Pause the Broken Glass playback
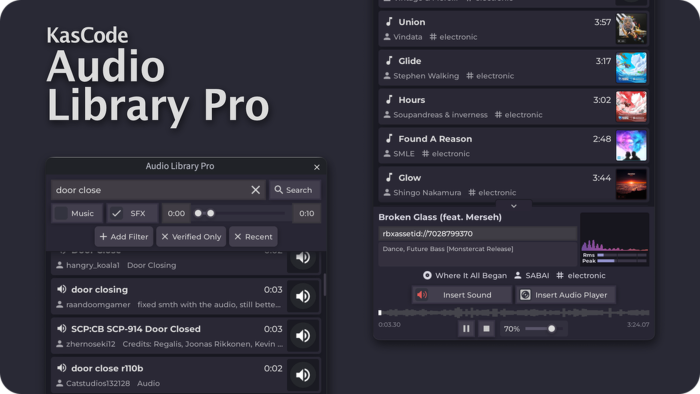 pyautogui.click(x=466, y=329)
